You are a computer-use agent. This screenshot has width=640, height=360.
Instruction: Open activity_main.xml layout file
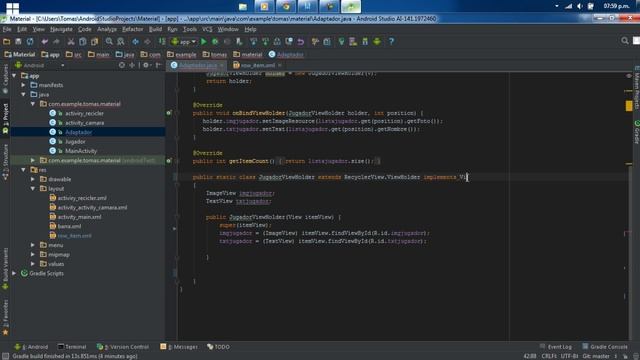[x=79, y=217]
